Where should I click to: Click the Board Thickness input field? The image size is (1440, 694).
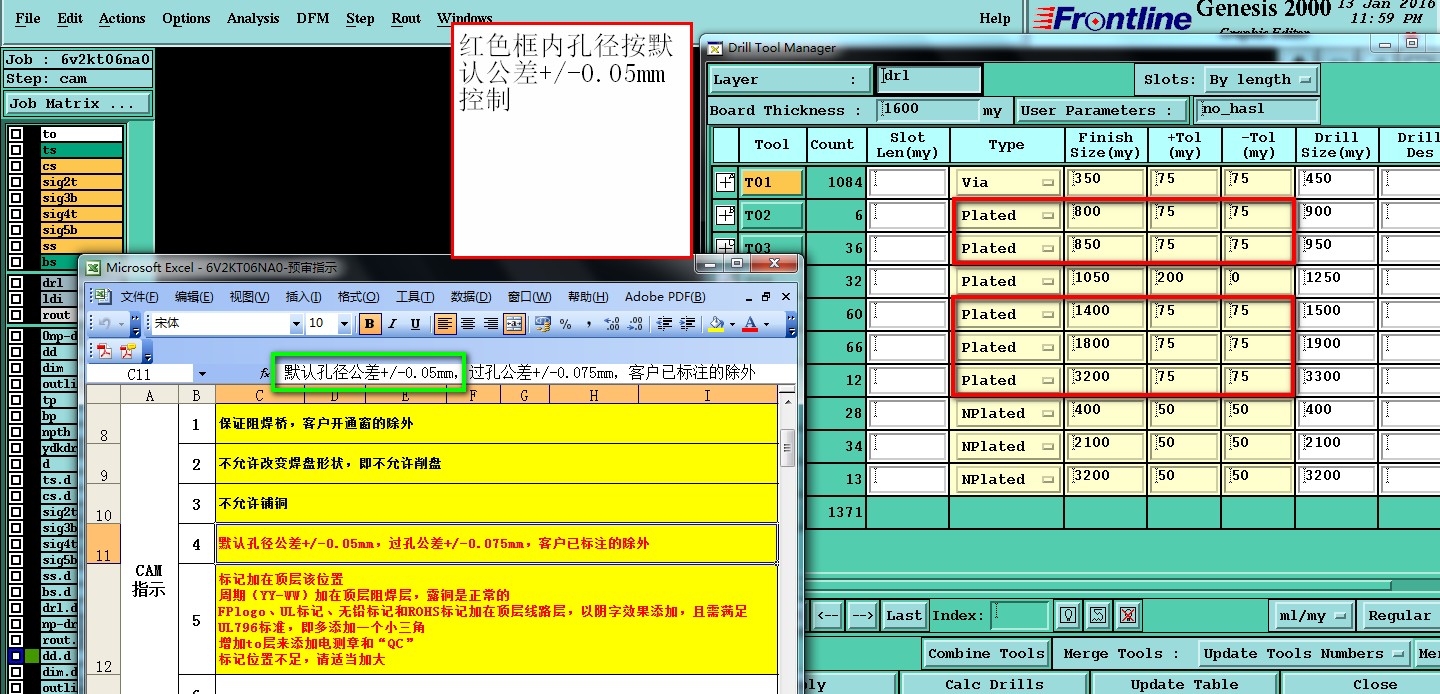[929, 110]
